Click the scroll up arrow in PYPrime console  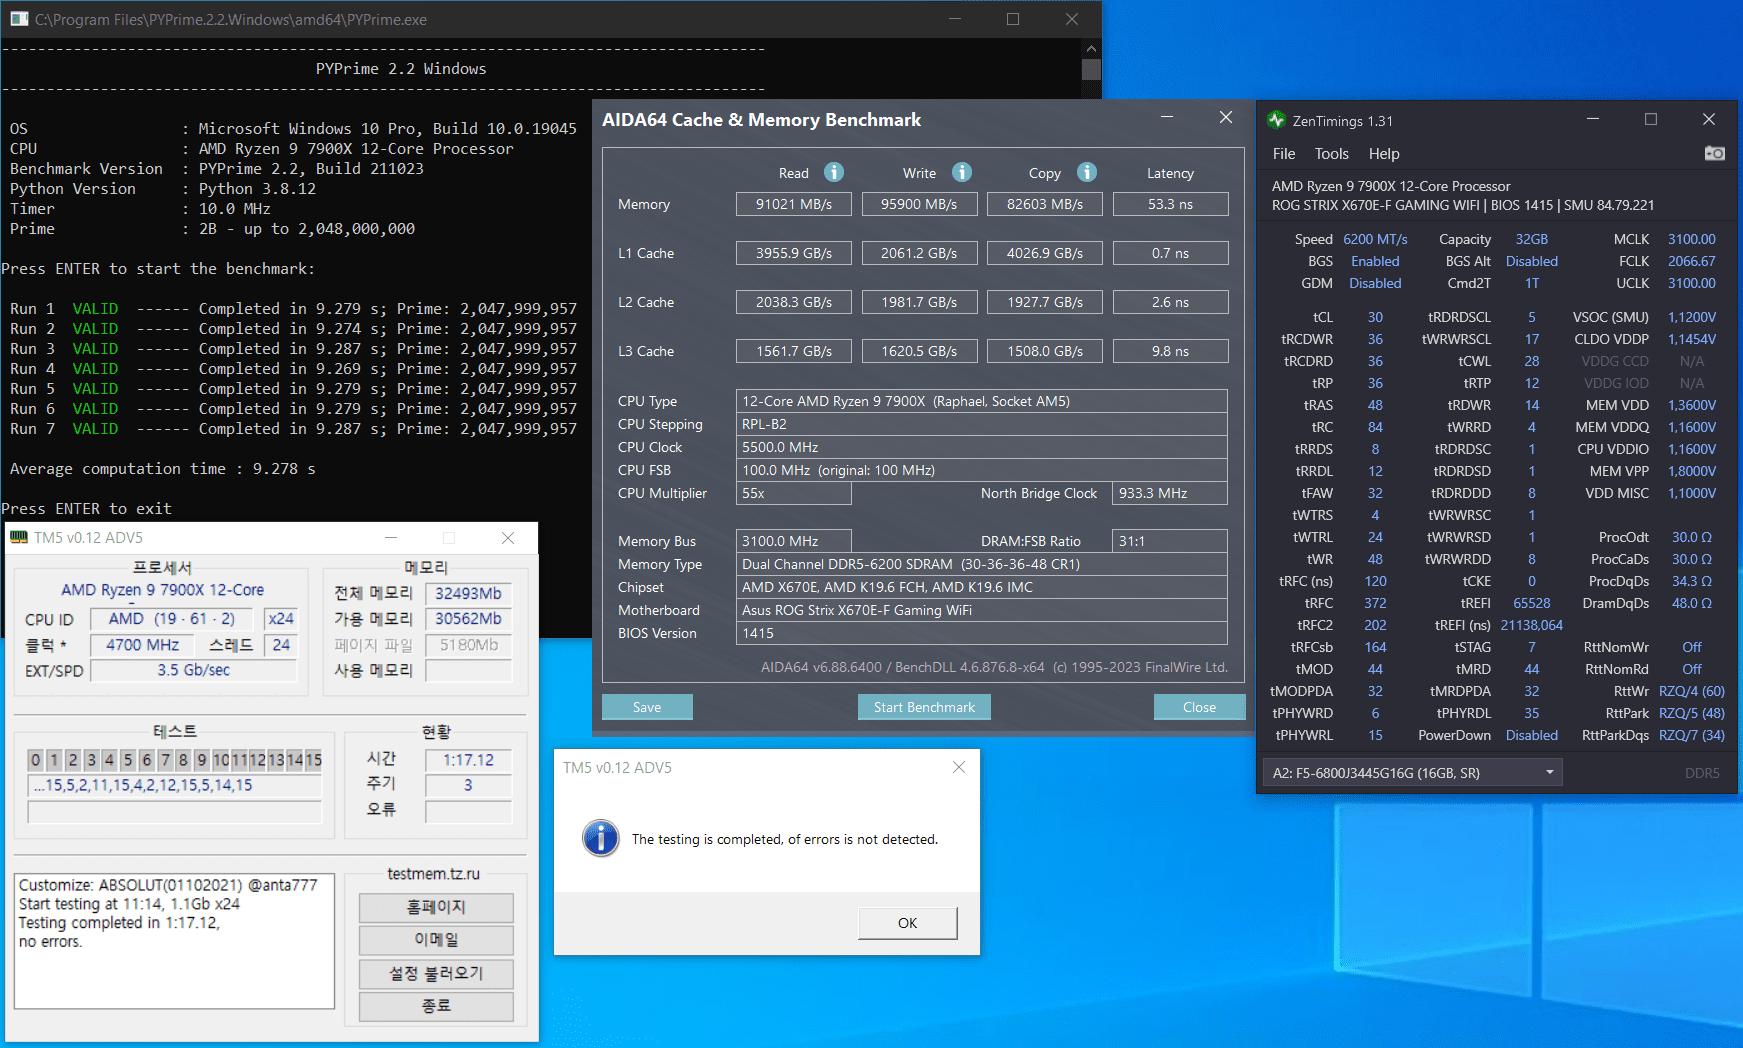pyautogui.click(x=1091, y=48)
